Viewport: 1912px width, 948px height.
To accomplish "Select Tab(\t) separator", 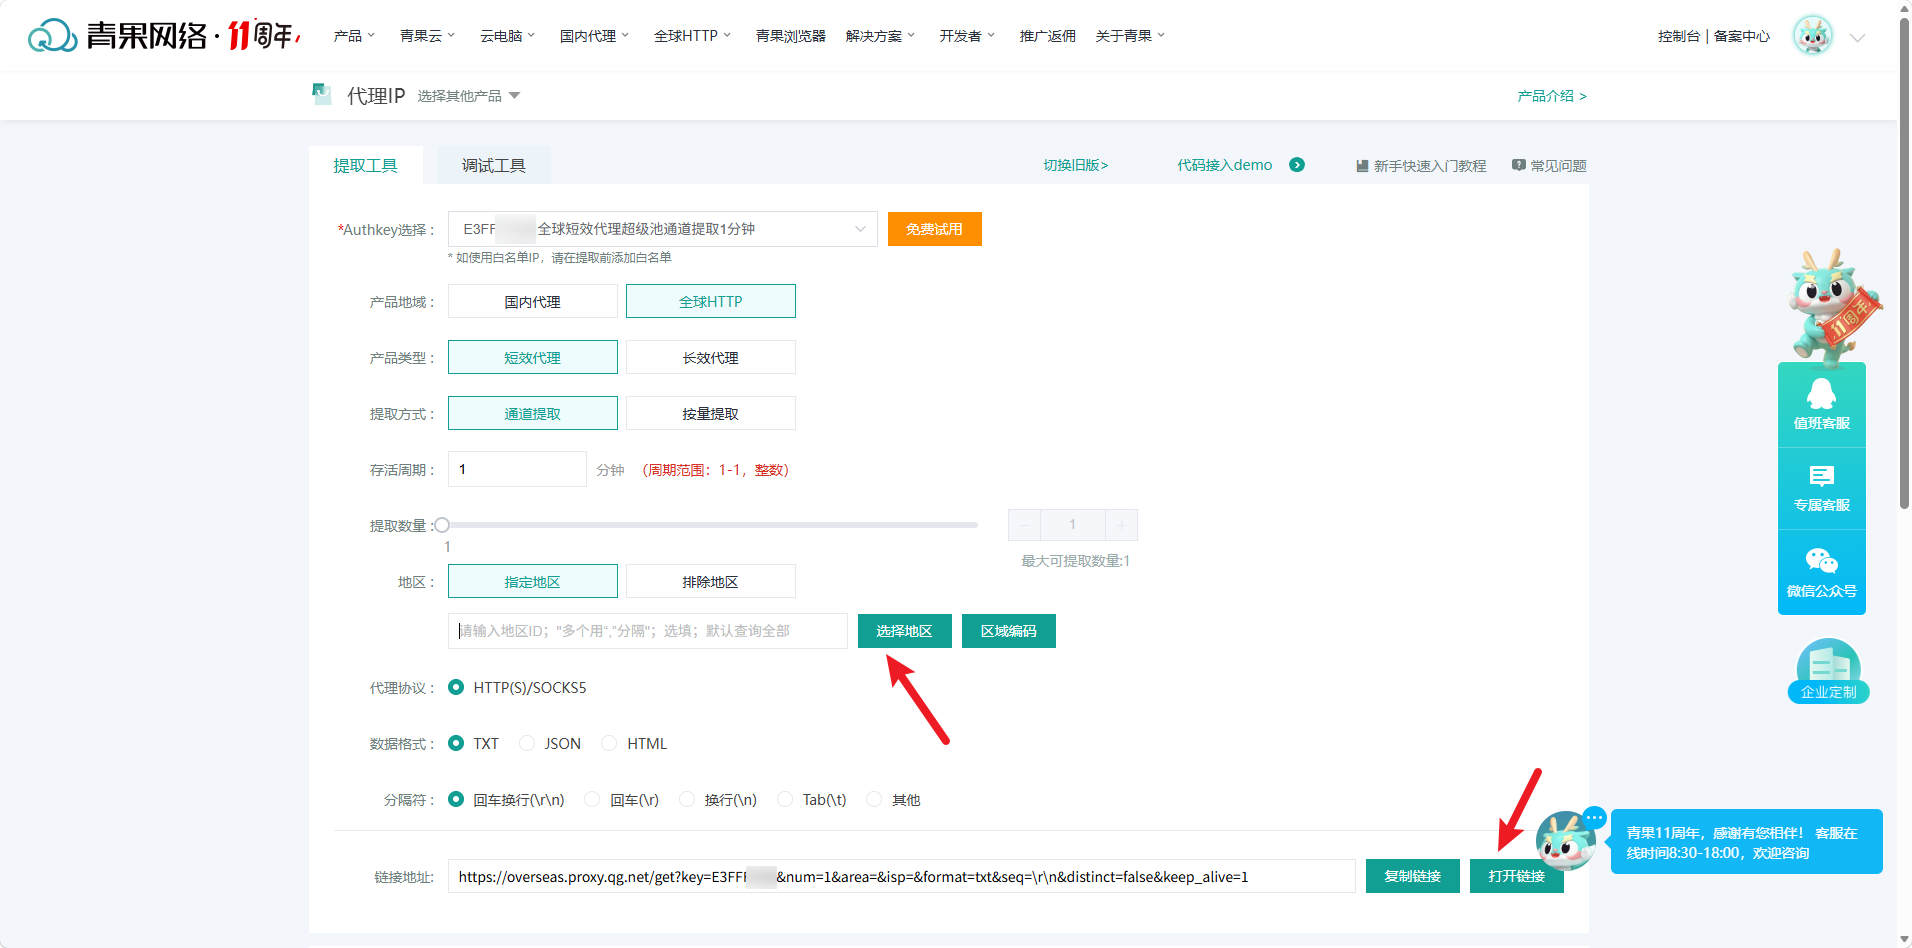I will coord(785,799).
